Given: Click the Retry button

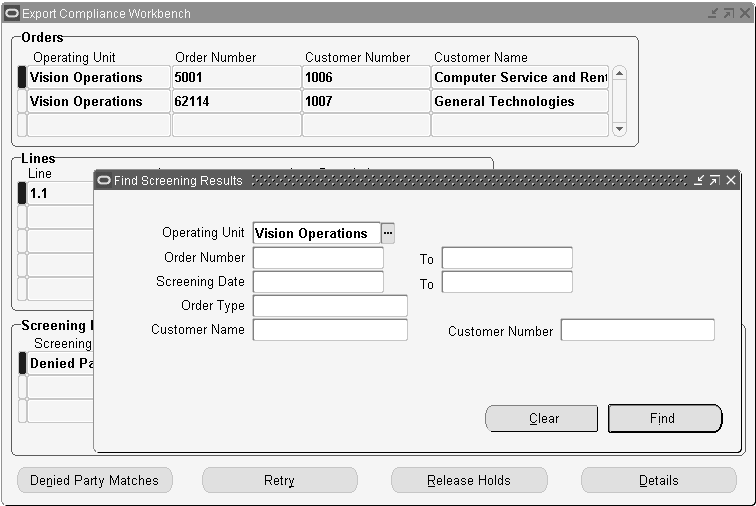Looking at the screenshot, I should [x=280, y=480].
